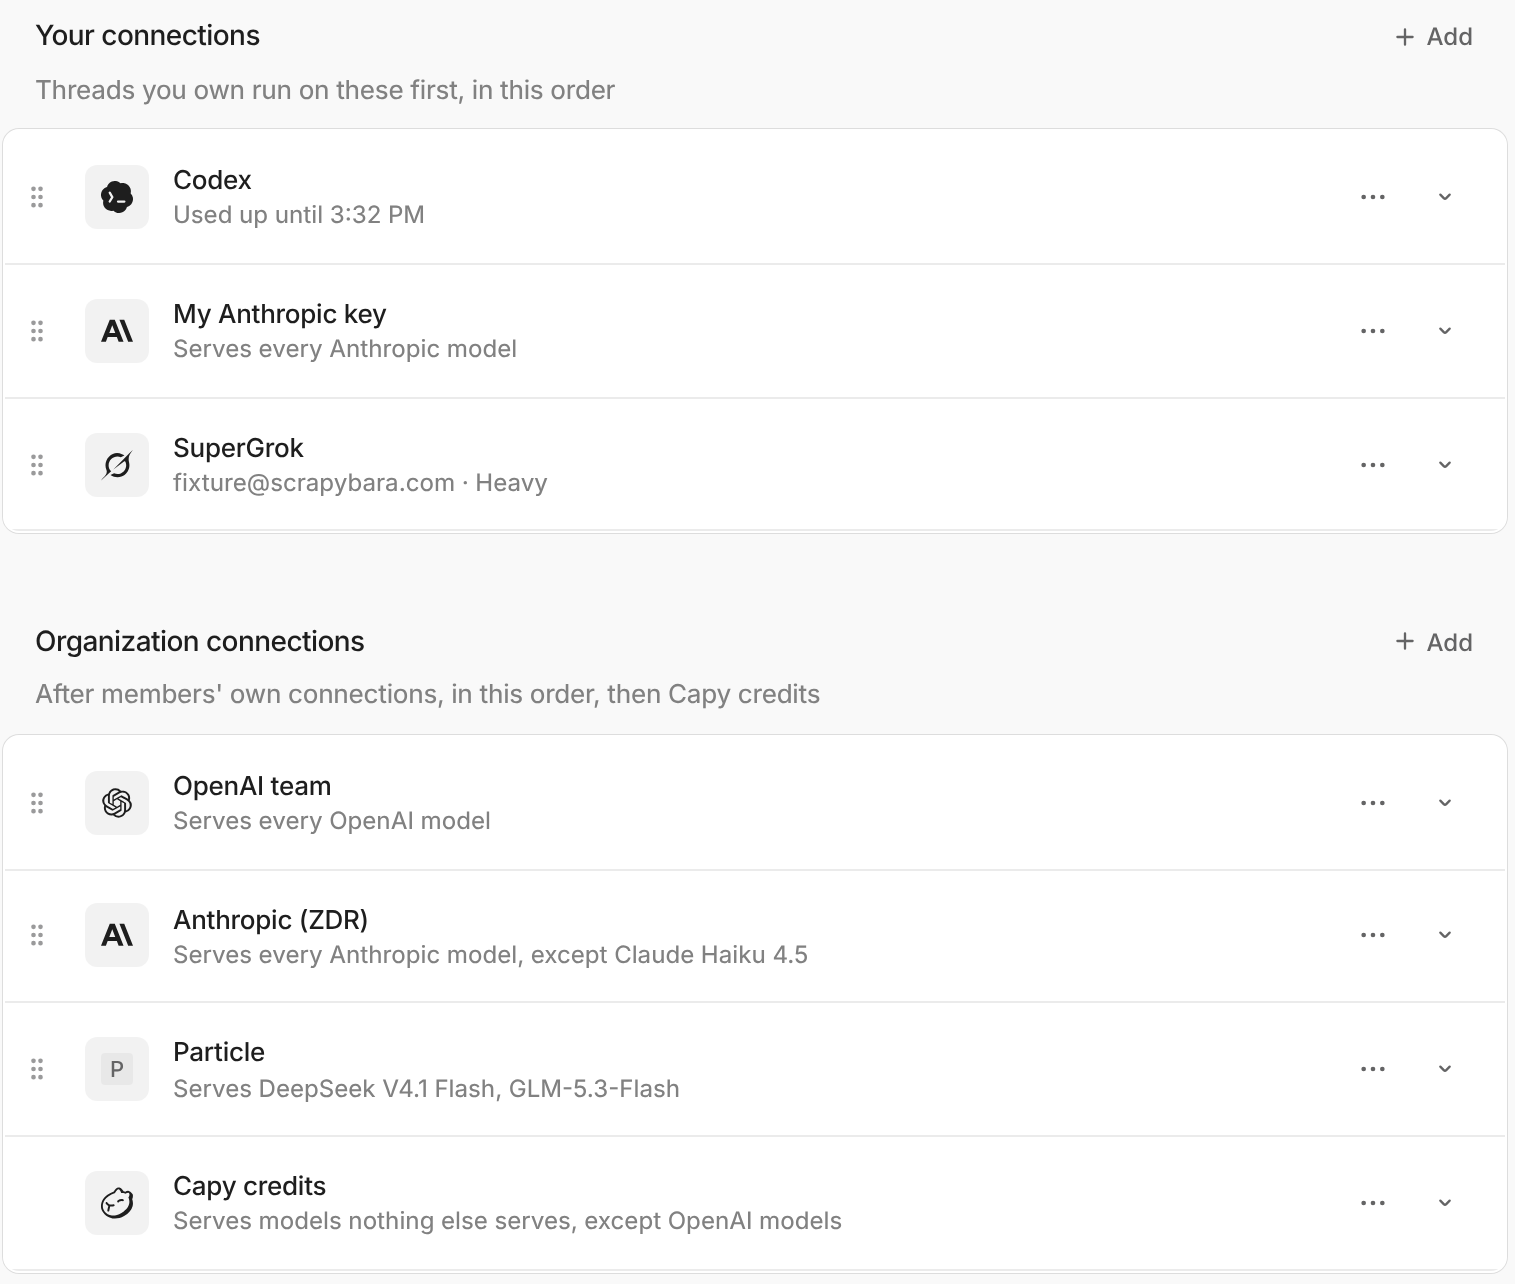Click the OpenAI team drag handle
The width and height of the screenshot is (1515, 1284).
[37, 803]
